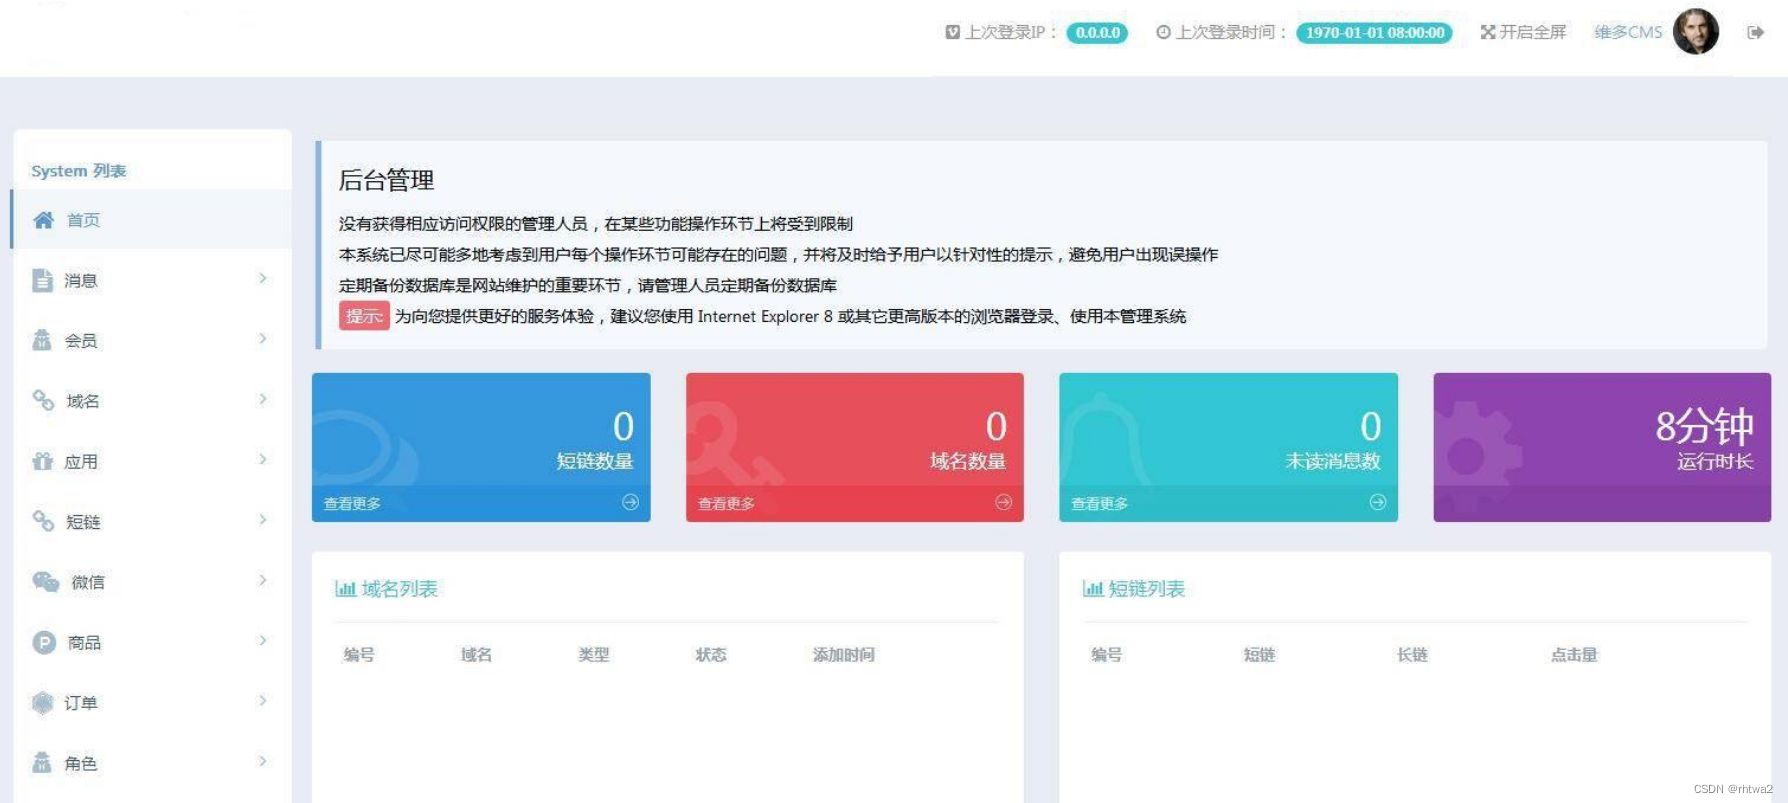Expand the 会员 menu chevron
The height and width of the screenshot is (803, 1788).
click(x=263, y=339)
